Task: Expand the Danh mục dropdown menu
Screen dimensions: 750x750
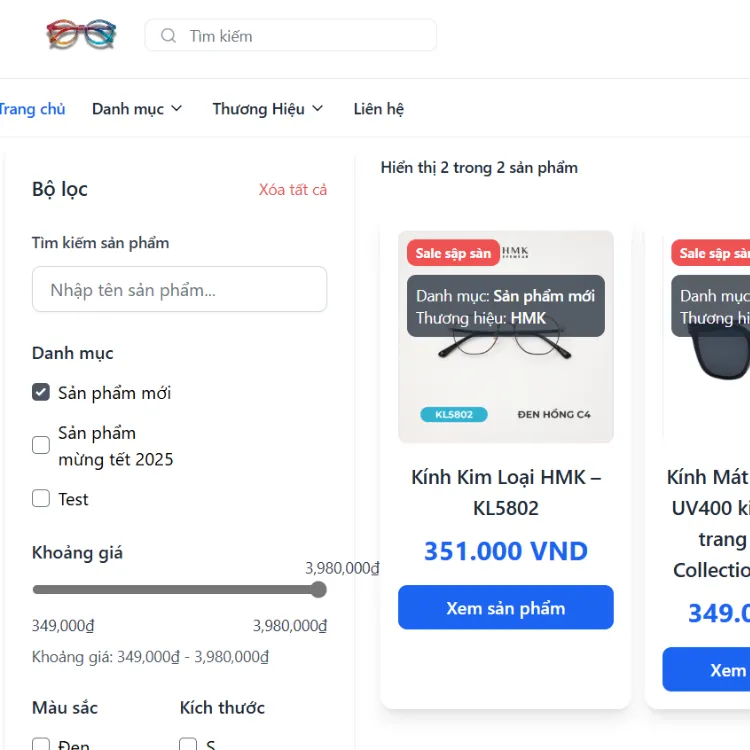Action: point(137,109)
